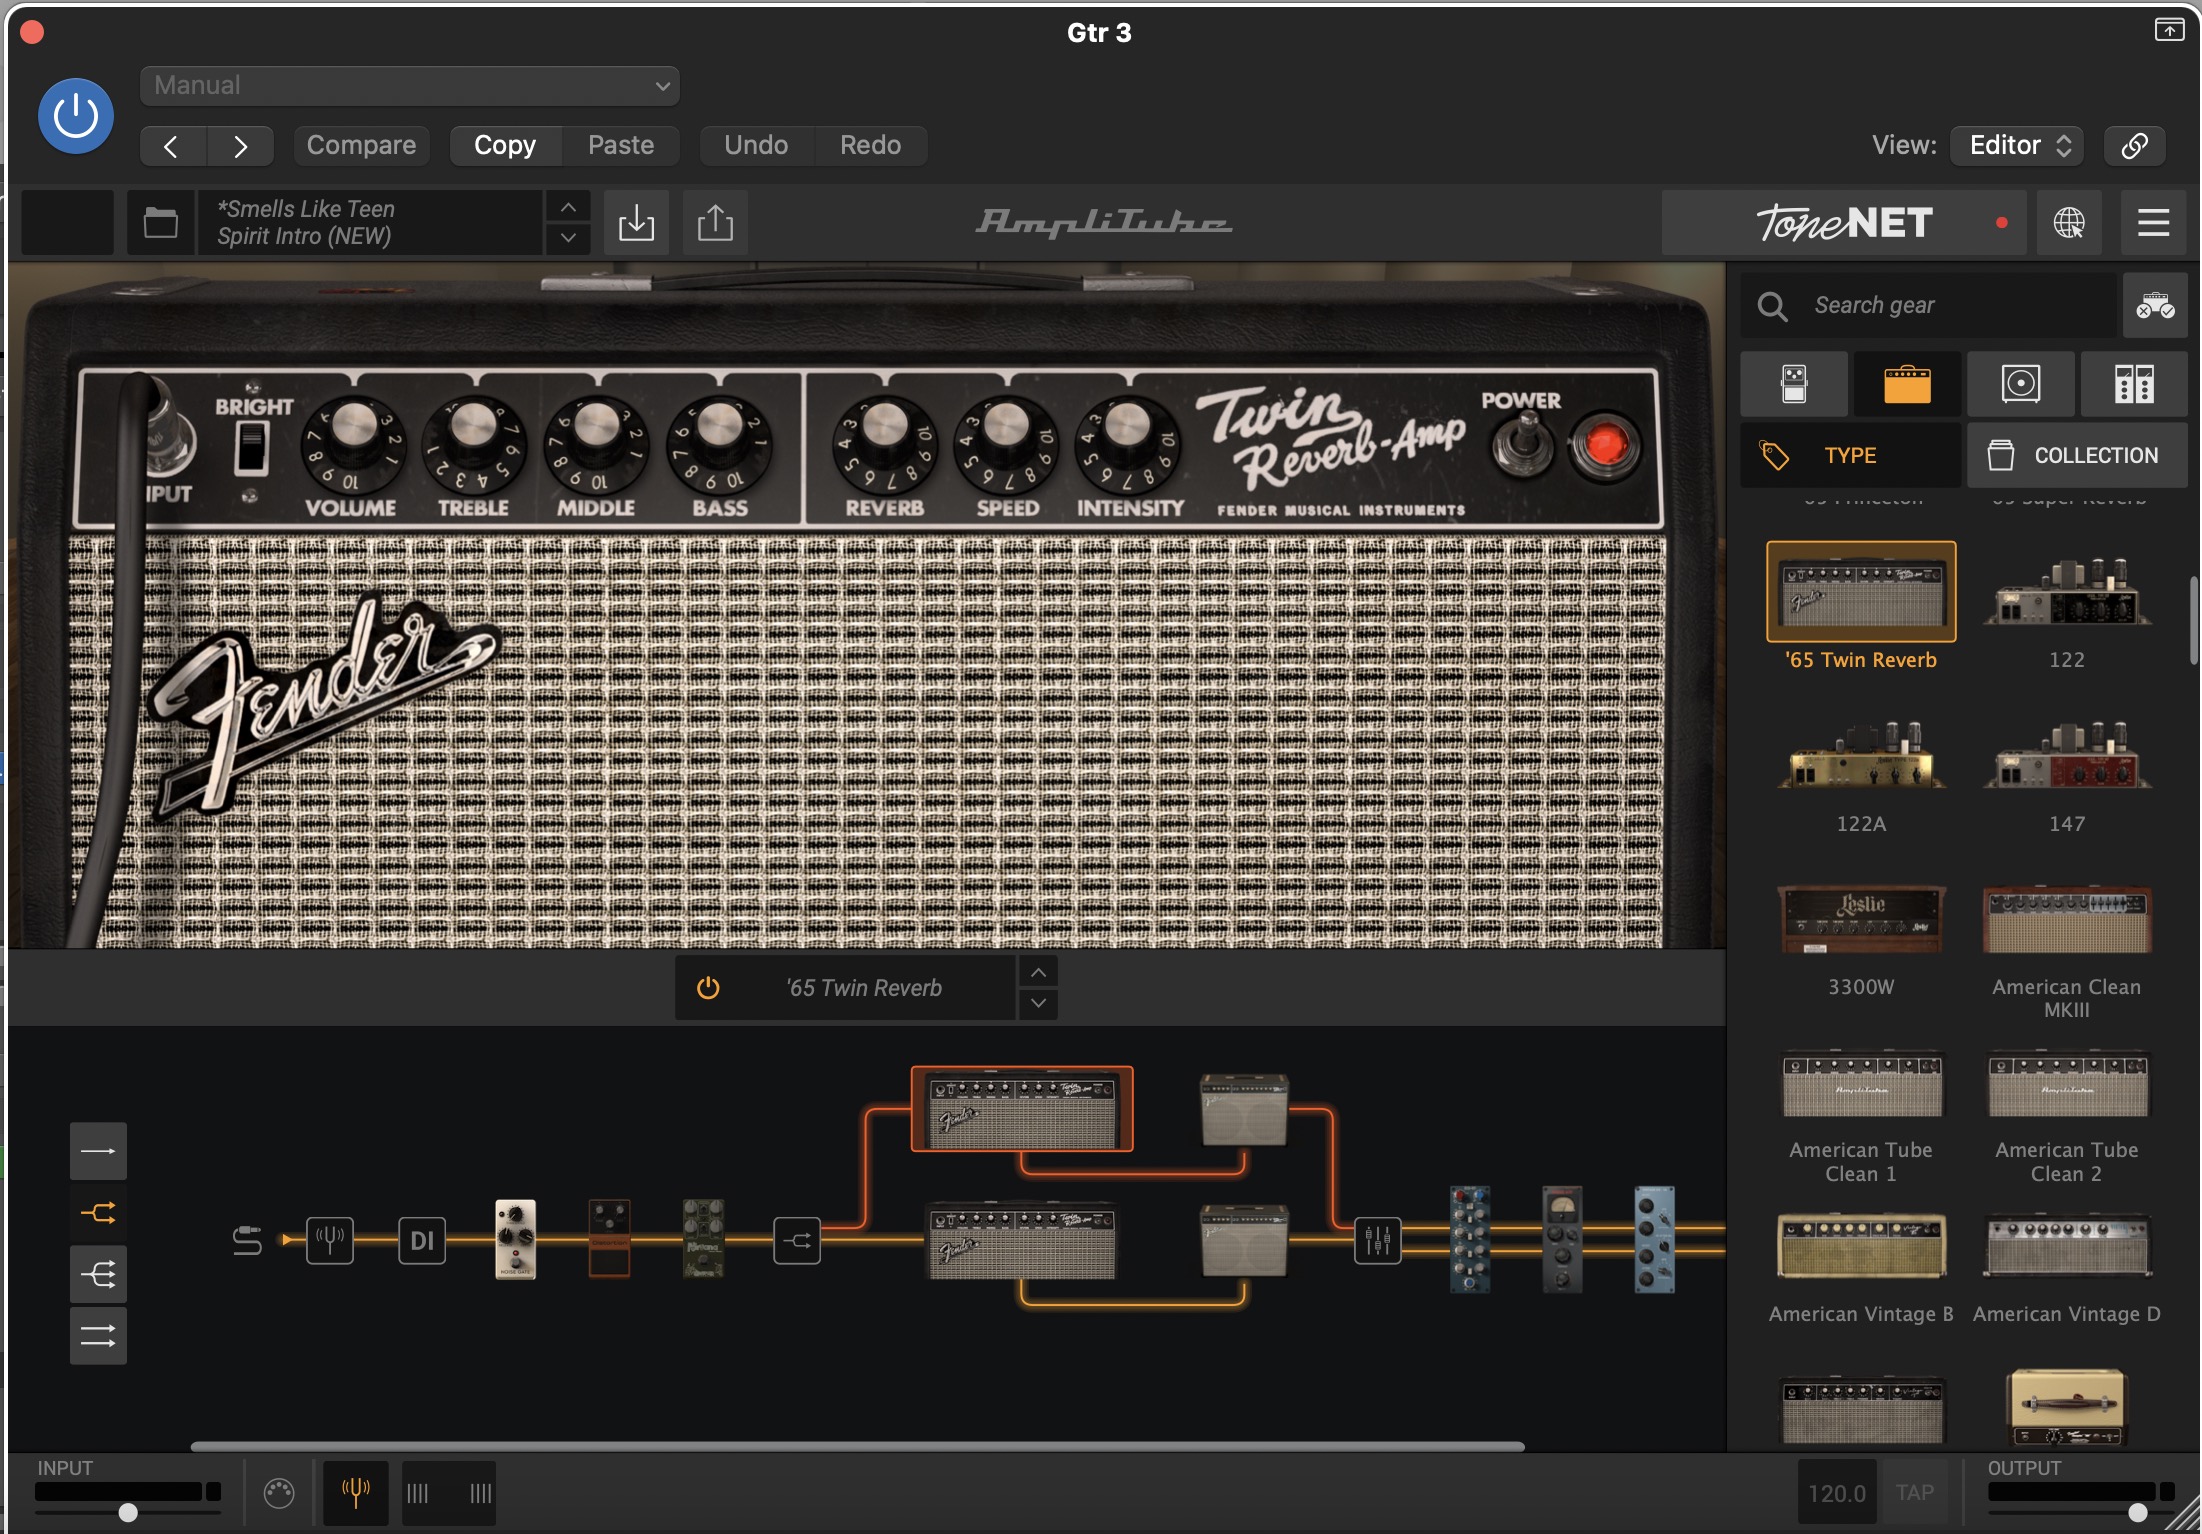
Task: Select the white noise gate pedal
Action: (x=516, y=1240)
